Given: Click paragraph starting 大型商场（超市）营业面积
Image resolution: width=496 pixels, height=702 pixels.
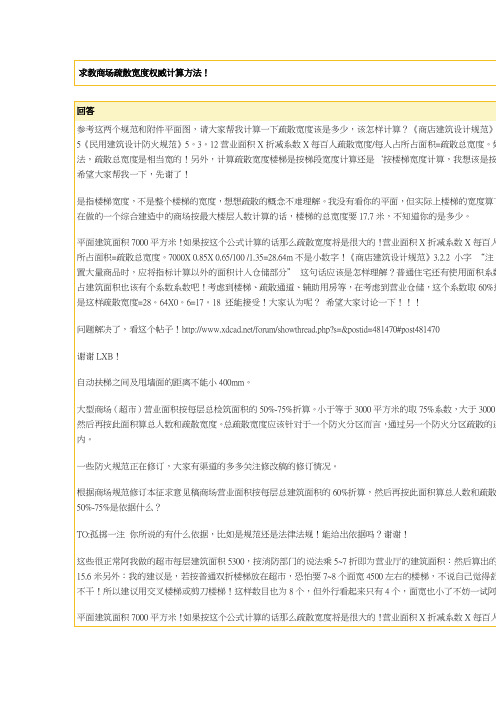Looking at the screenshot, I should tap(286, 424).
